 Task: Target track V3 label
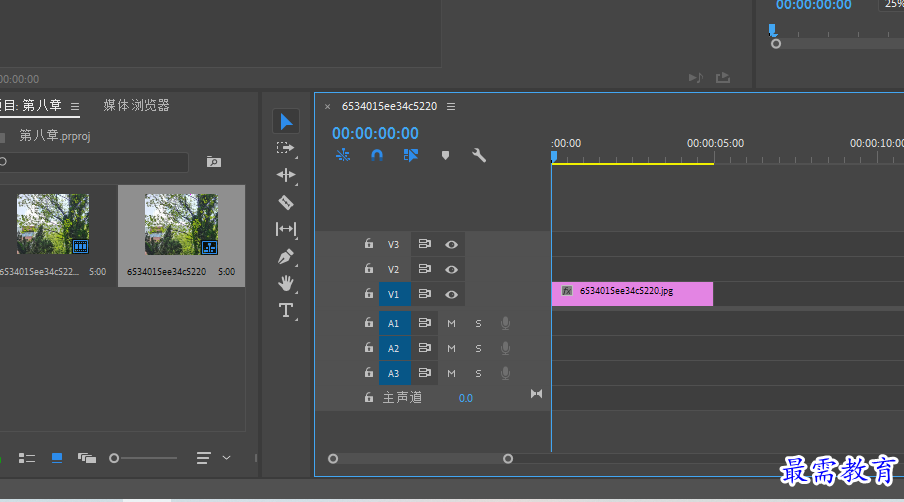pyautogui.click(x=393, y=244)
